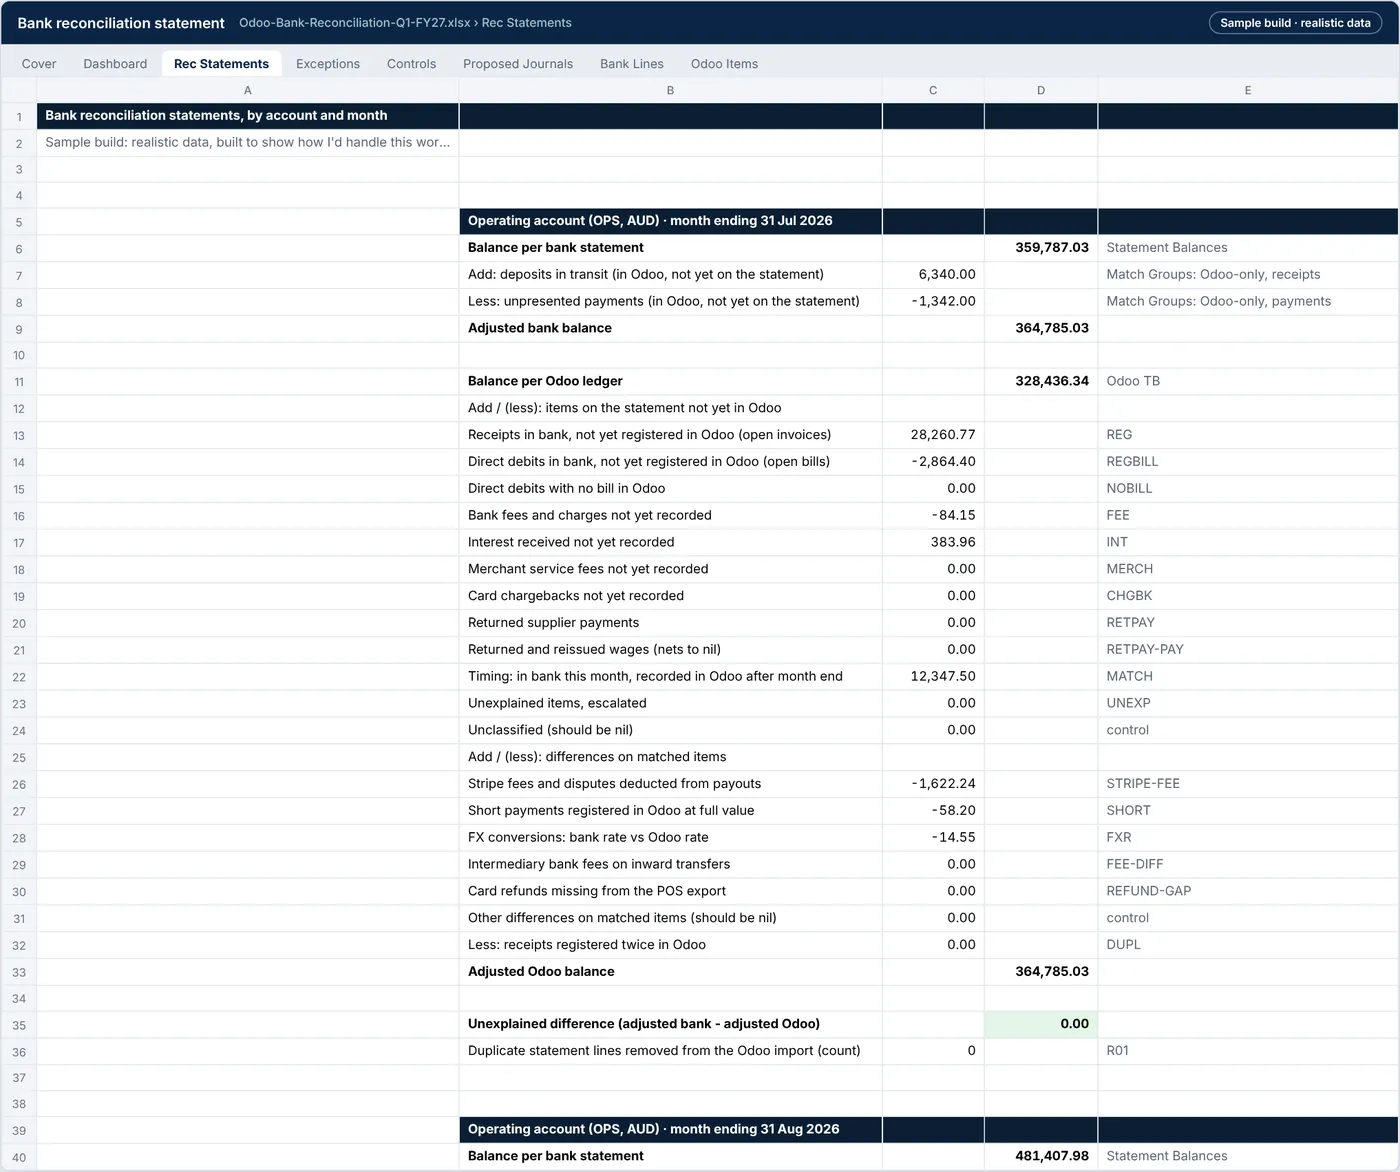Click the 'Bank reconciliation statements, by account and month' title cell
This screenshot has height=1172, width=1400.
[248, 116]
